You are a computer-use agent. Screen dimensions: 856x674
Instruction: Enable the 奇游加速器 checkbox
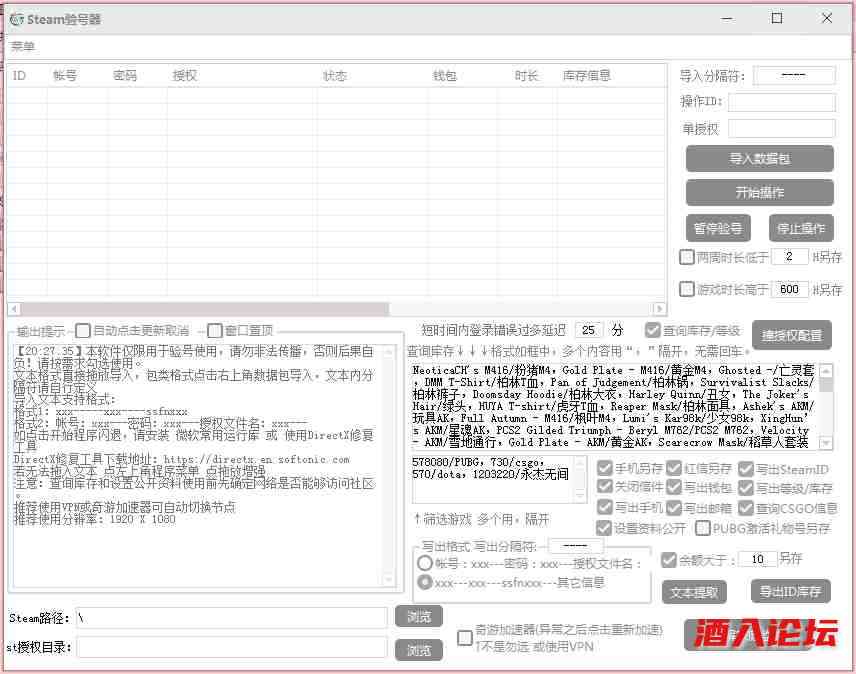[465, 638]
